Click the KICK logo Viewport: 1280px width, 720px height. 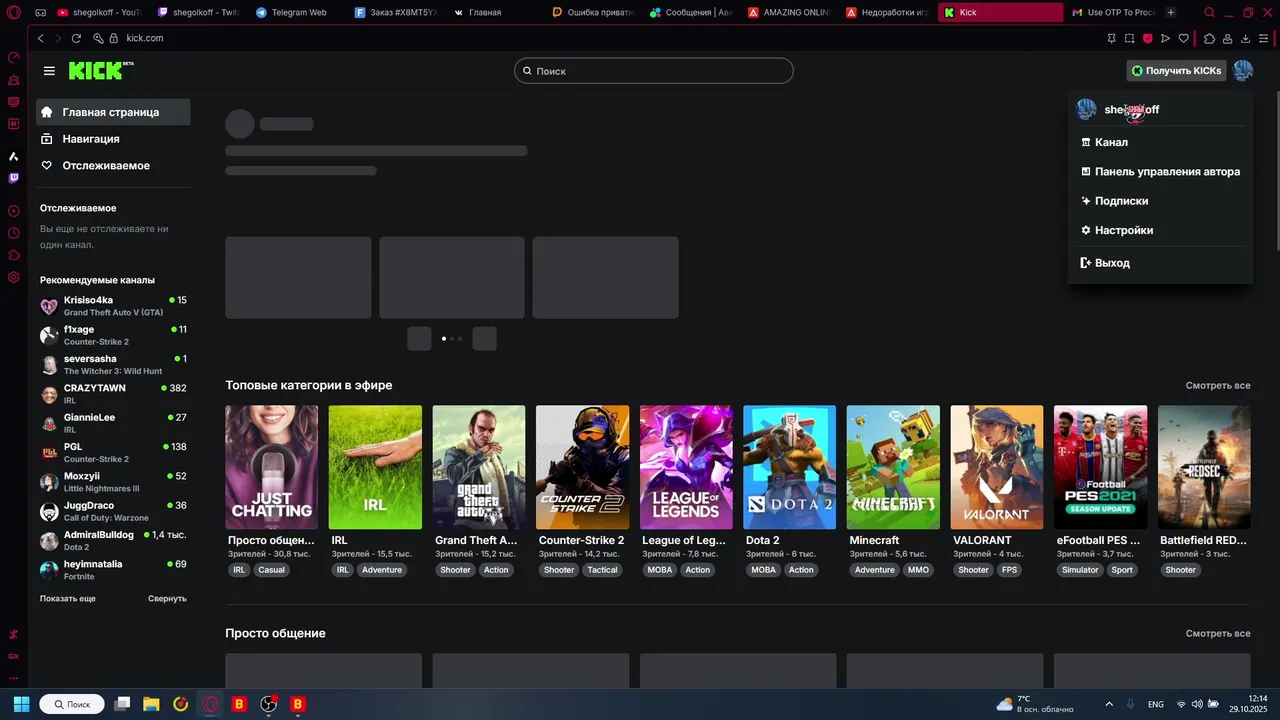pyautogui.click(x=101, y=70)
